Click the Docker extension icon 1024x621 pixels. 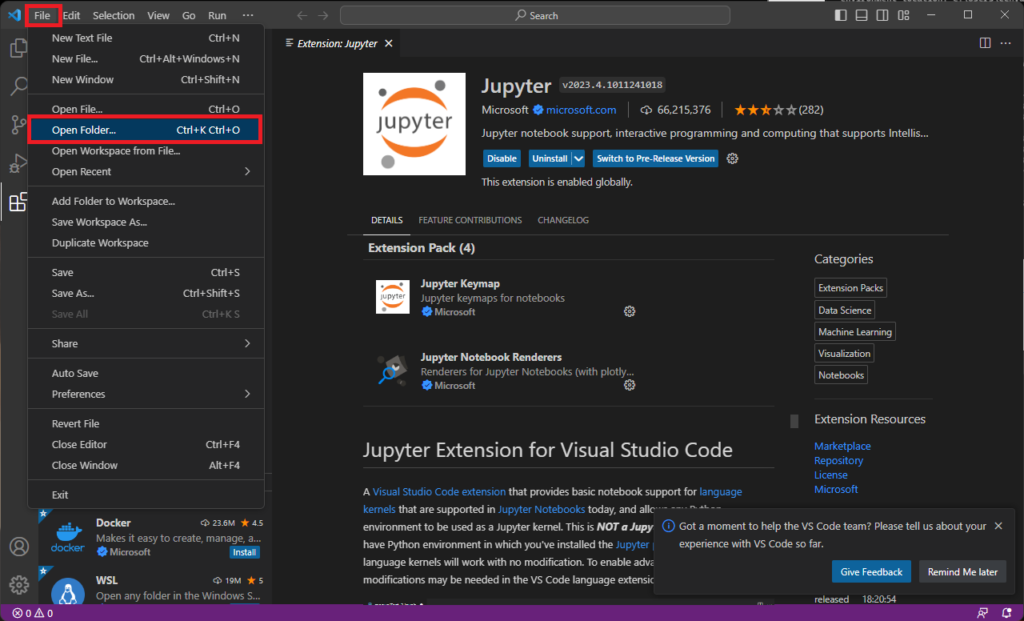click(68, 537)
